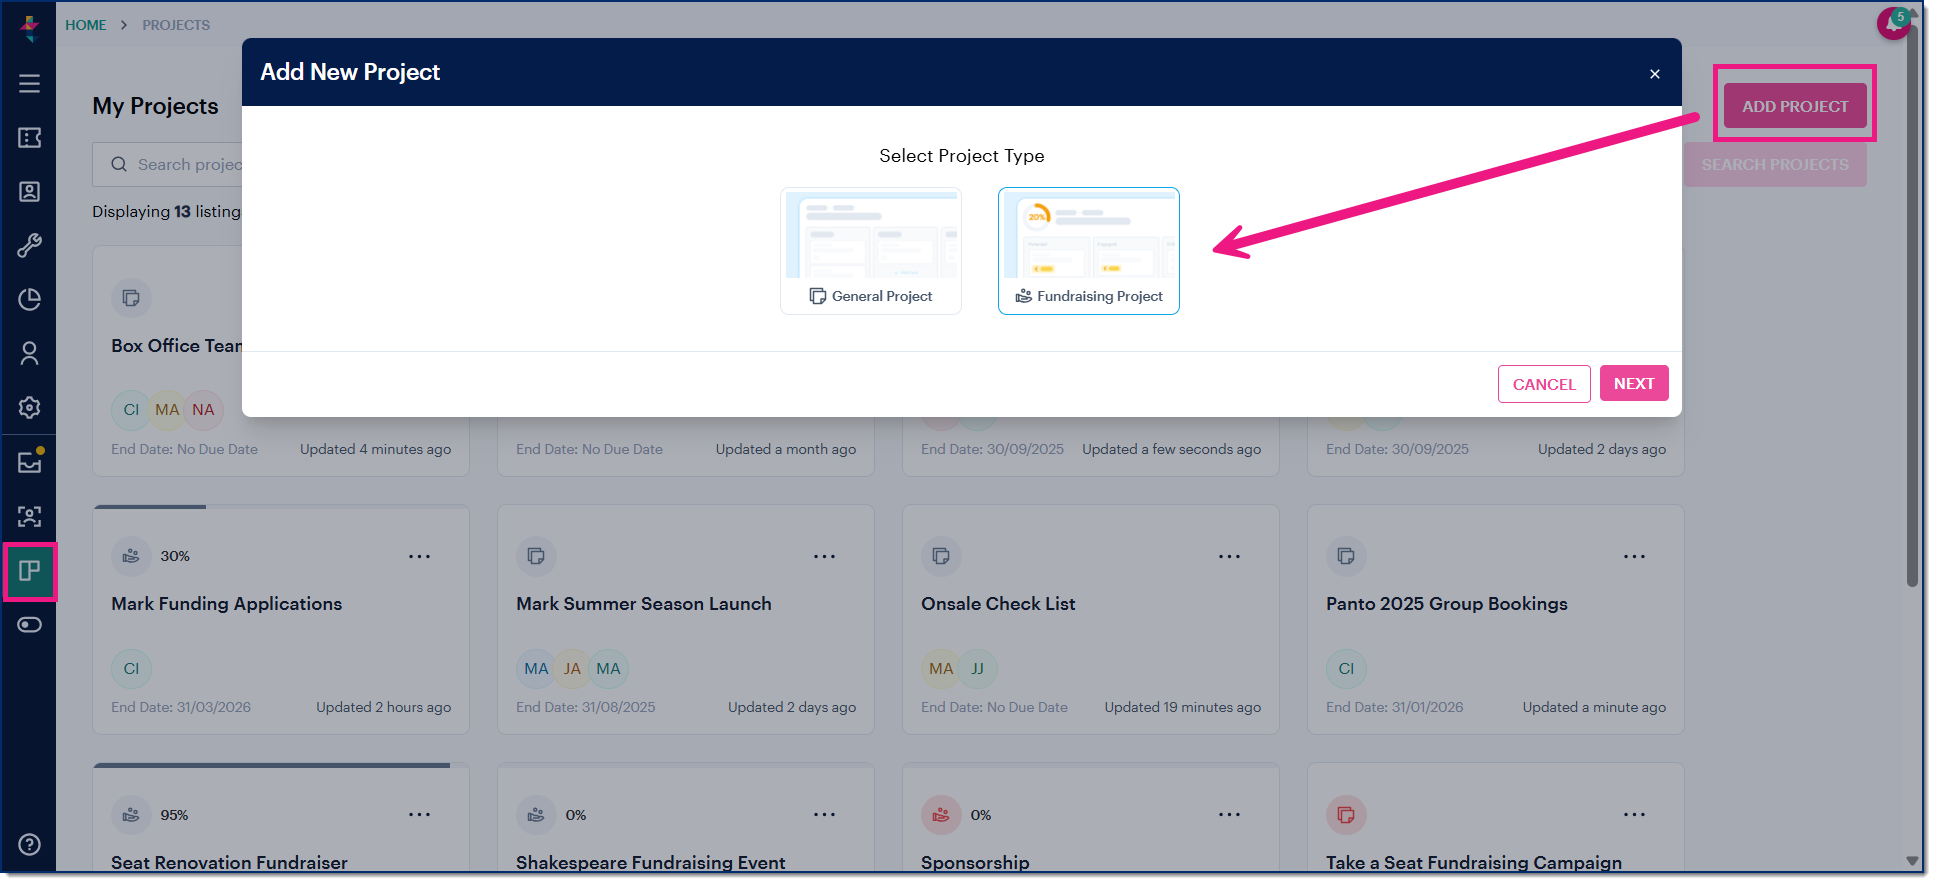1934x883 pixels.
Task: Click the scrollbar down arrow
Action: (x=1912, y=861)
